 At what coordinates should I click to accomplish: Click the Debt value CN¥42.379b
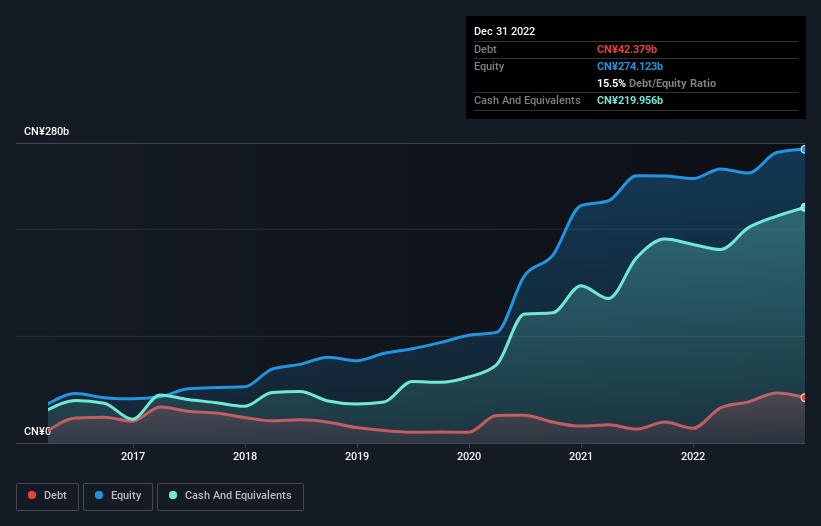[x=627, y=49]
